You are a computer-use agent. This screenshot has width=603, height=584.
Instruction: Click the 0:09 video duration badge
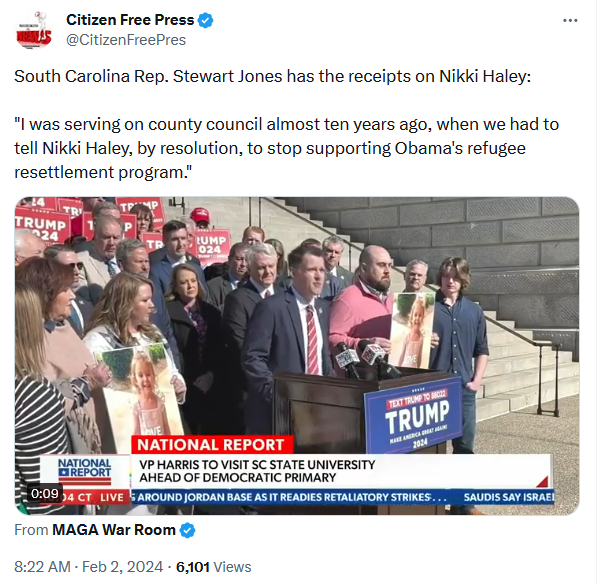coord(45,493)
